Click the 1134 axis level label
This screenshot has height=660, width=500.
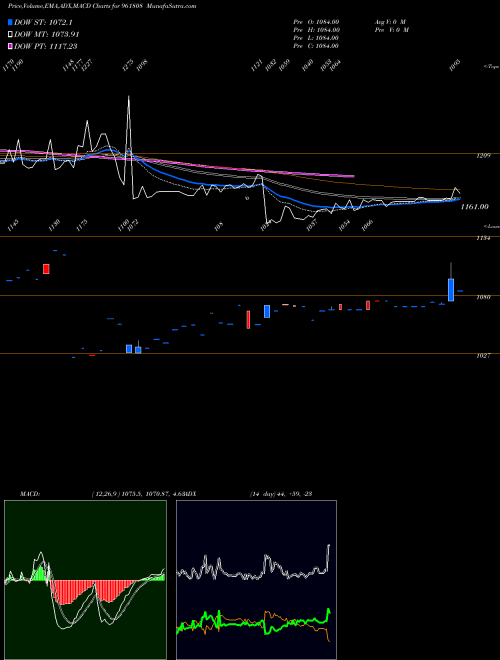(x=484, y=238)
